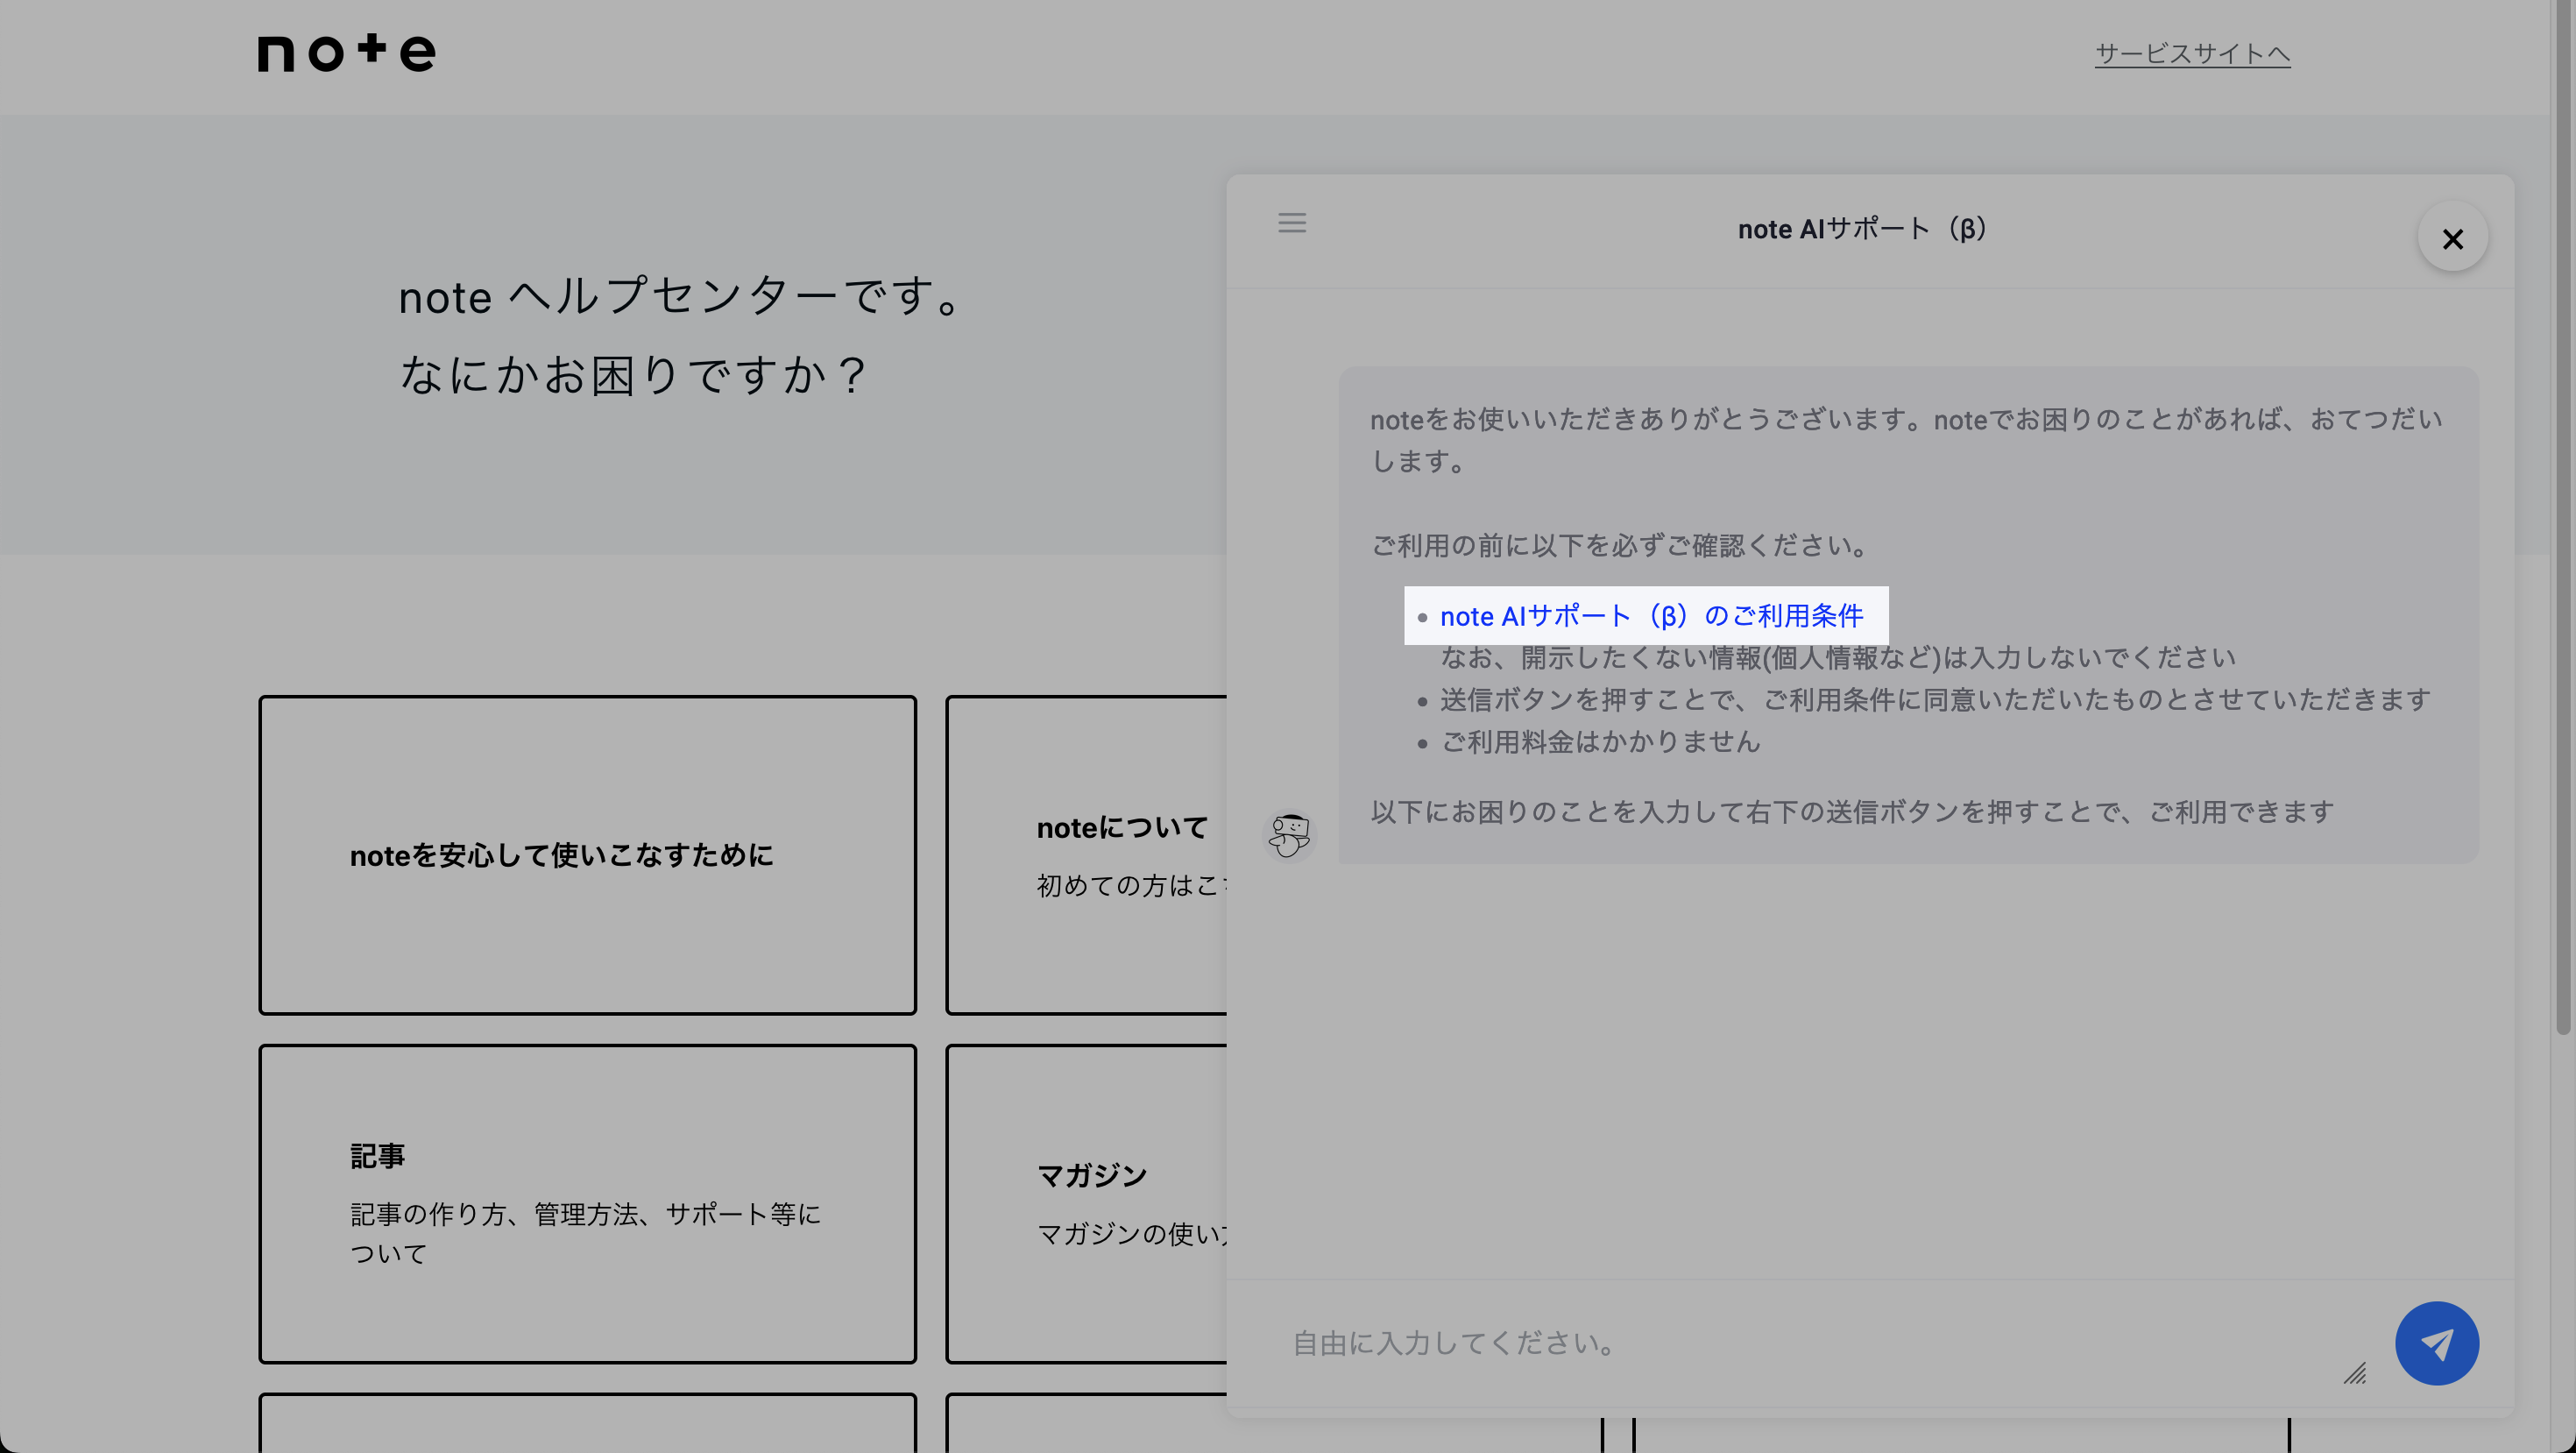The height and width of the screenshot is (1453, 2576).
Task: Click the noteをお使いいただき greeting text
Action: click(x=1906, y=440)
